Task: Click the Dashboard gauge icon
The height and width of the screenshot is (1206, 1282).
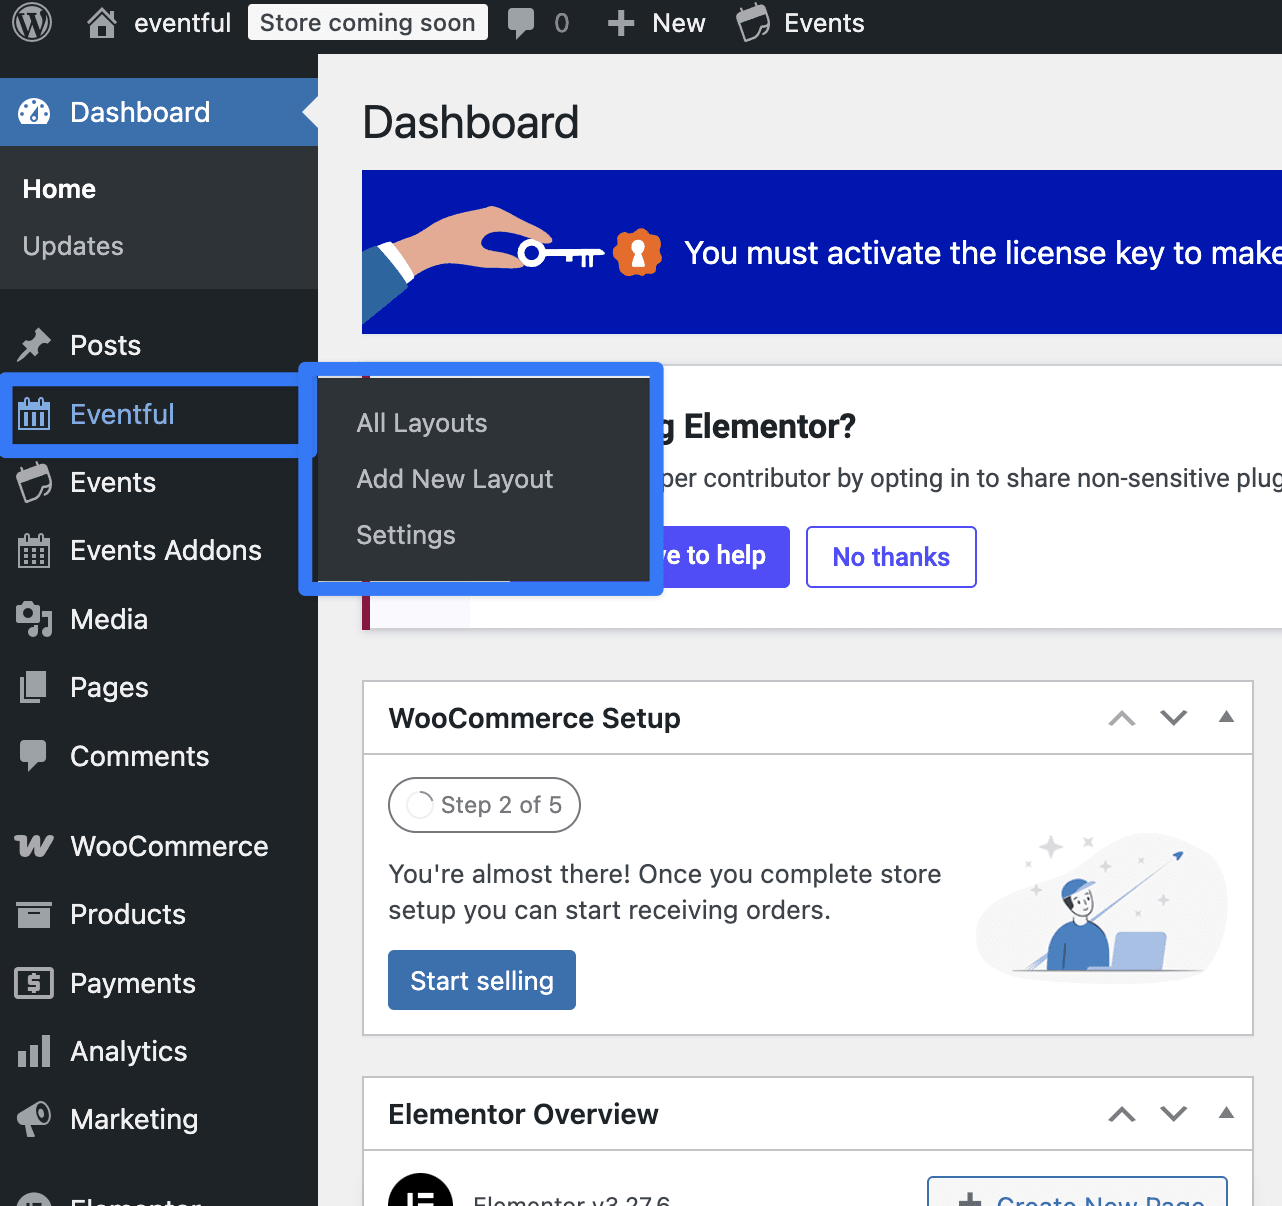Action: coord(34,112)
